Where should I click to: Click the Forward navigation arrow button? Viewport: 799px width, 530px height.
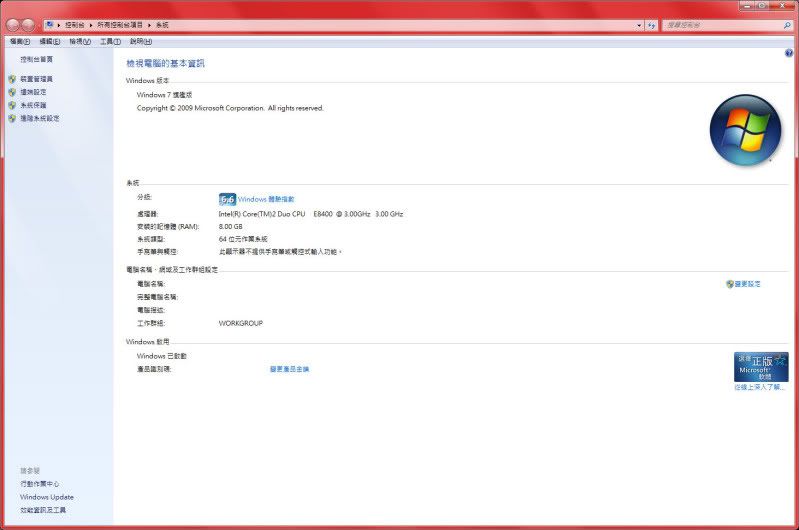[x=30, y=24]
